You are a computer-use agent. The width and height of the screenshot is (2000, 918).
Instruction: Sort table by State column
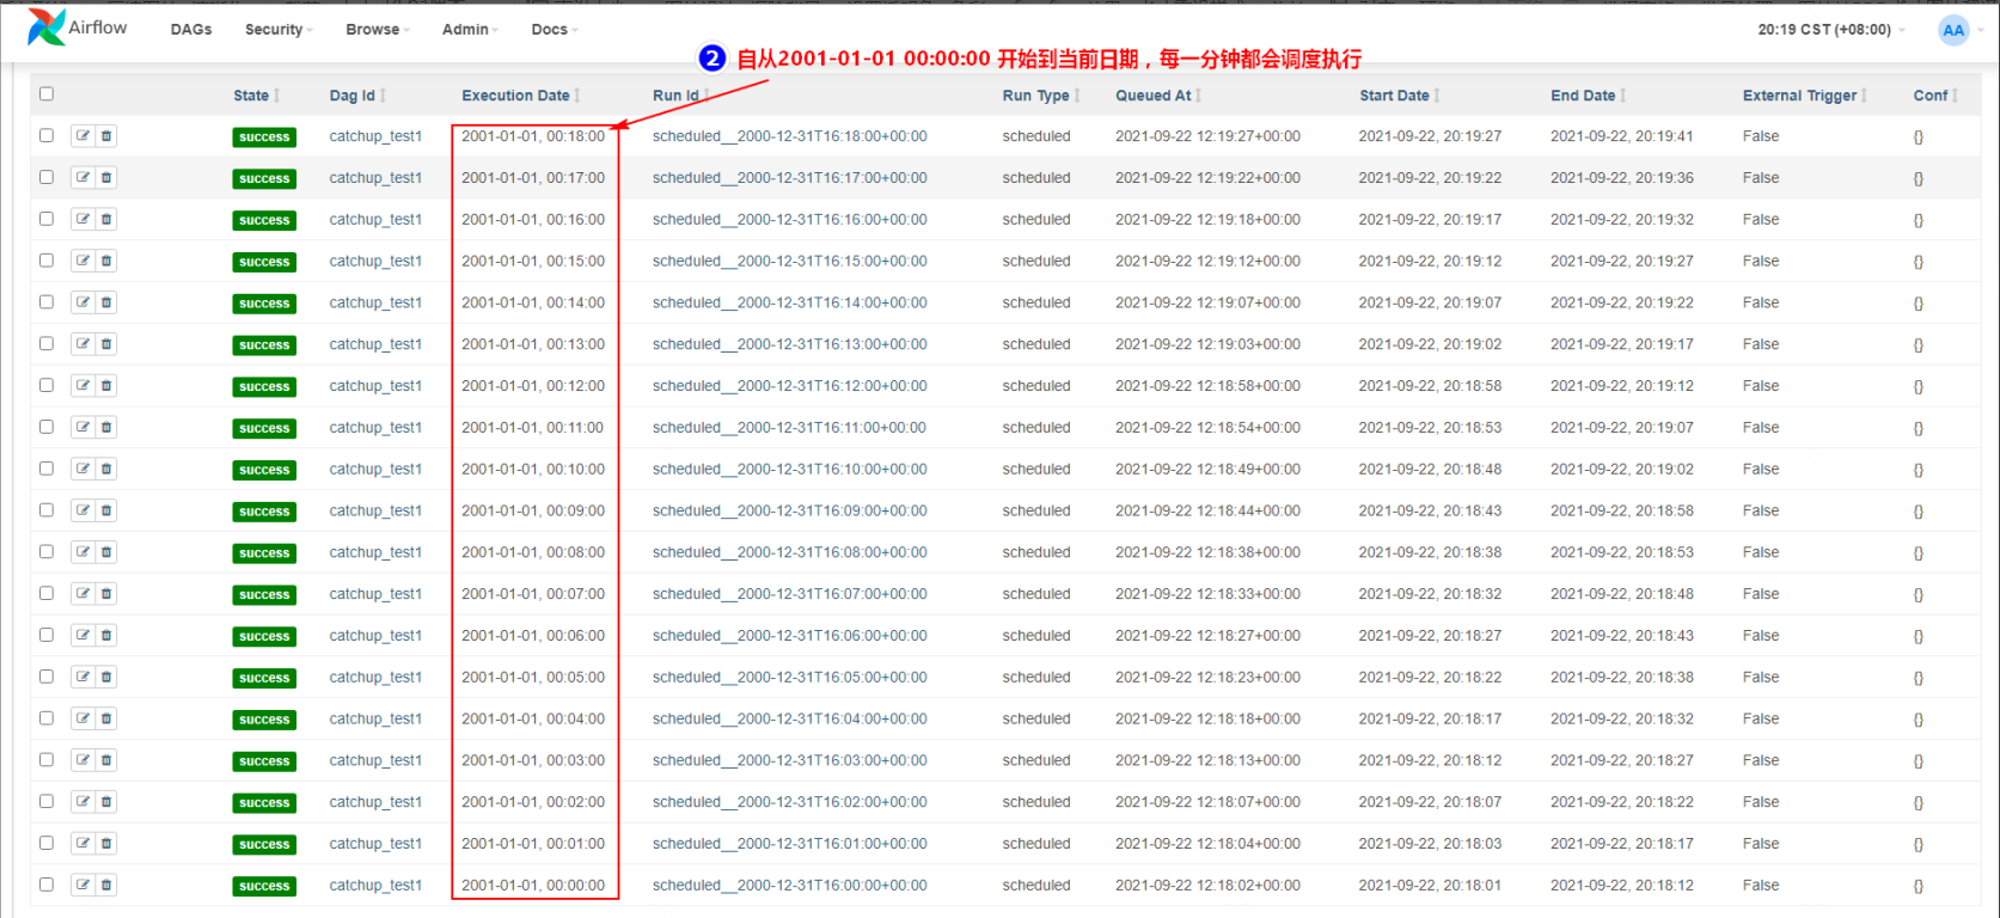tap(256, 95)
